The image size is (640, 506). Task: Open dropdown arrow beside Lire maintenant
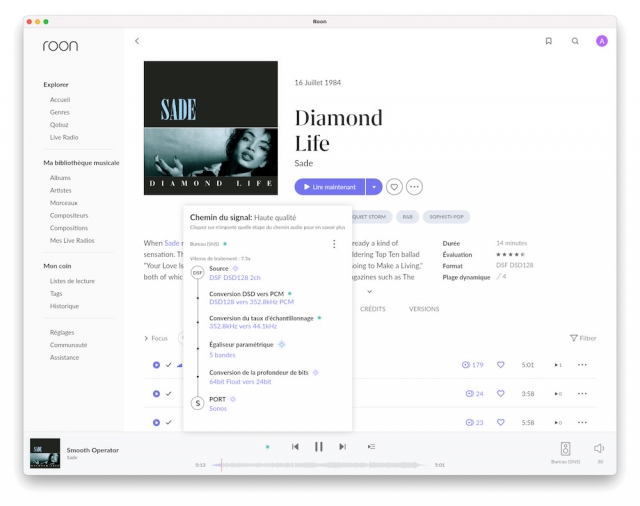pyautogui.click(x=374, y=187)
